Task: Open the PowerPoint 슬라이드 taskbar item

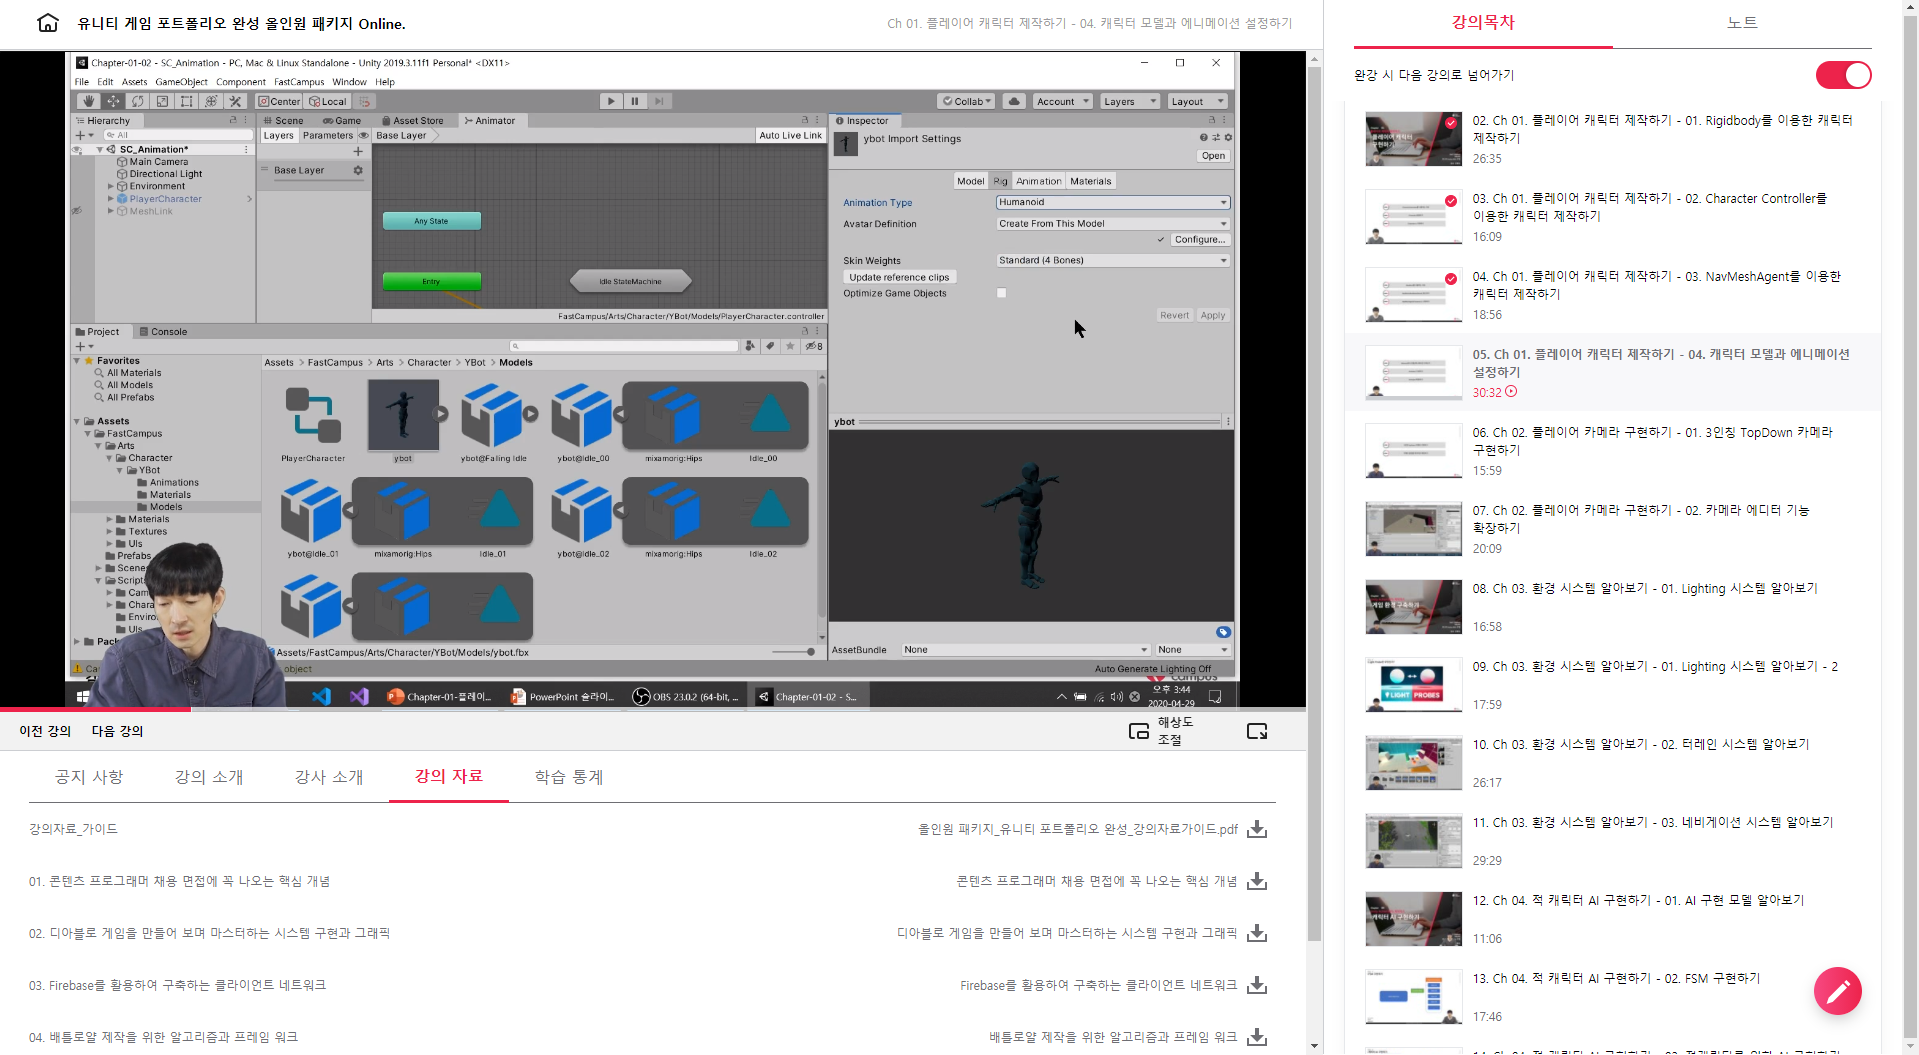Action: click(562, 696)
